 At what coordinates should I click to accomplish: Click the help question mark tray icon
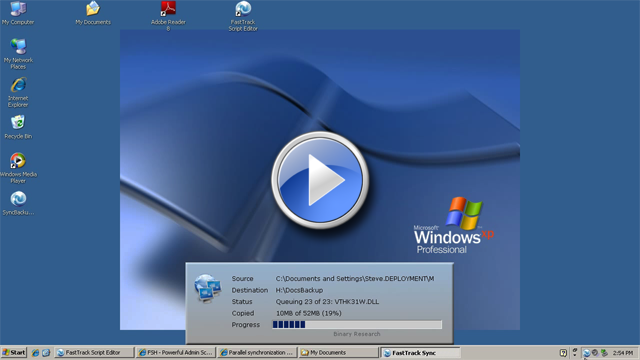(x=563, y=353)
